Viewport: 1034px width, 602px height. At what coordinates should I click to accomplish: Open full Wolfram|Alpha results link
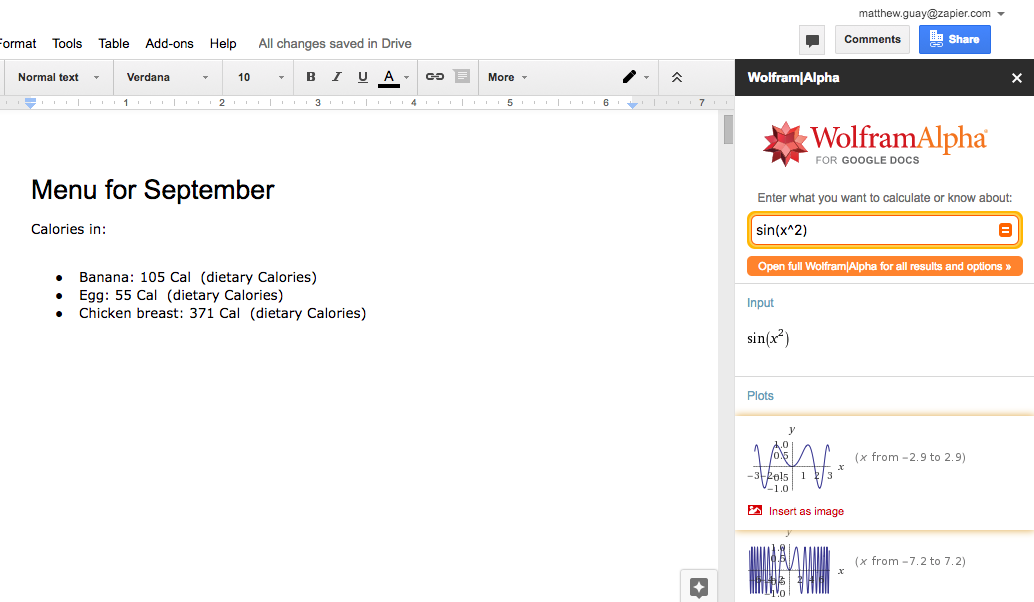(x=884, y=266)
